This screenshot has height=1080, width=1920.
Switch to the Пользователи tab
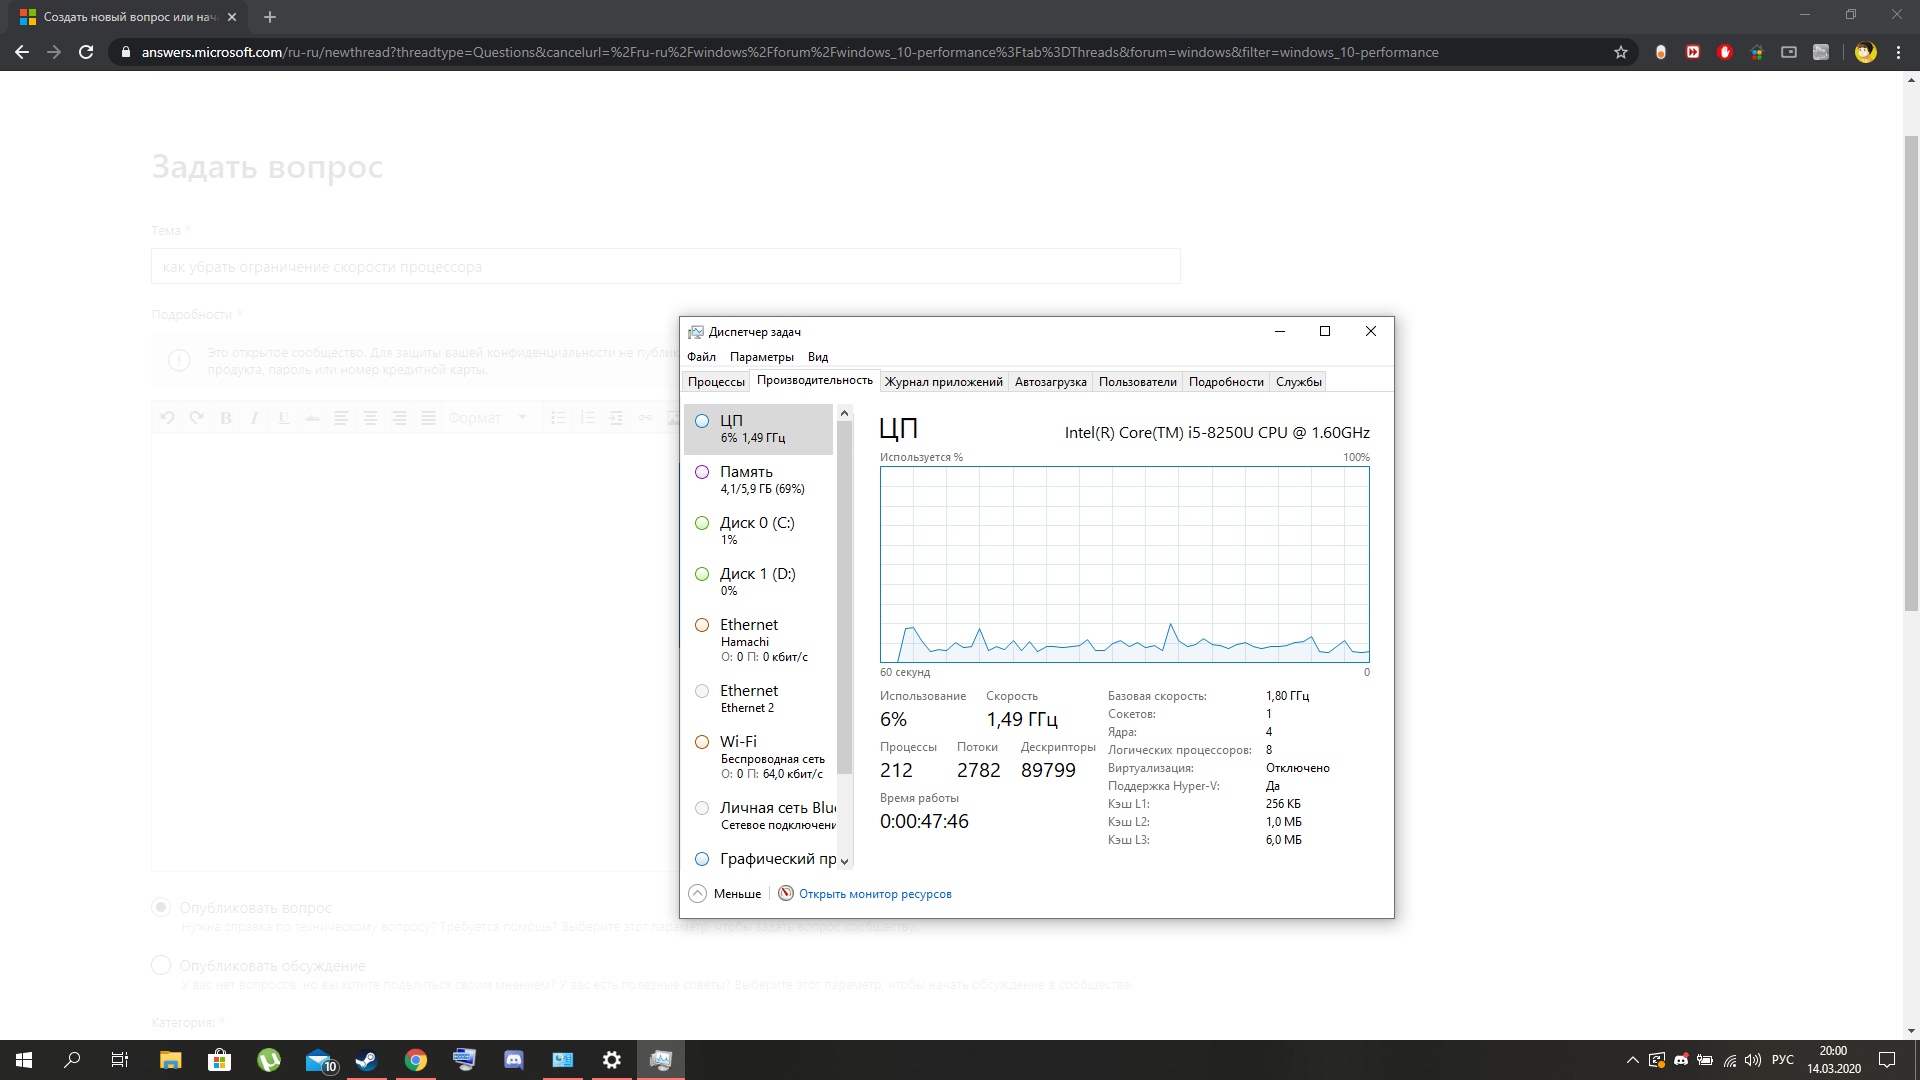[x=1137, y=382]
